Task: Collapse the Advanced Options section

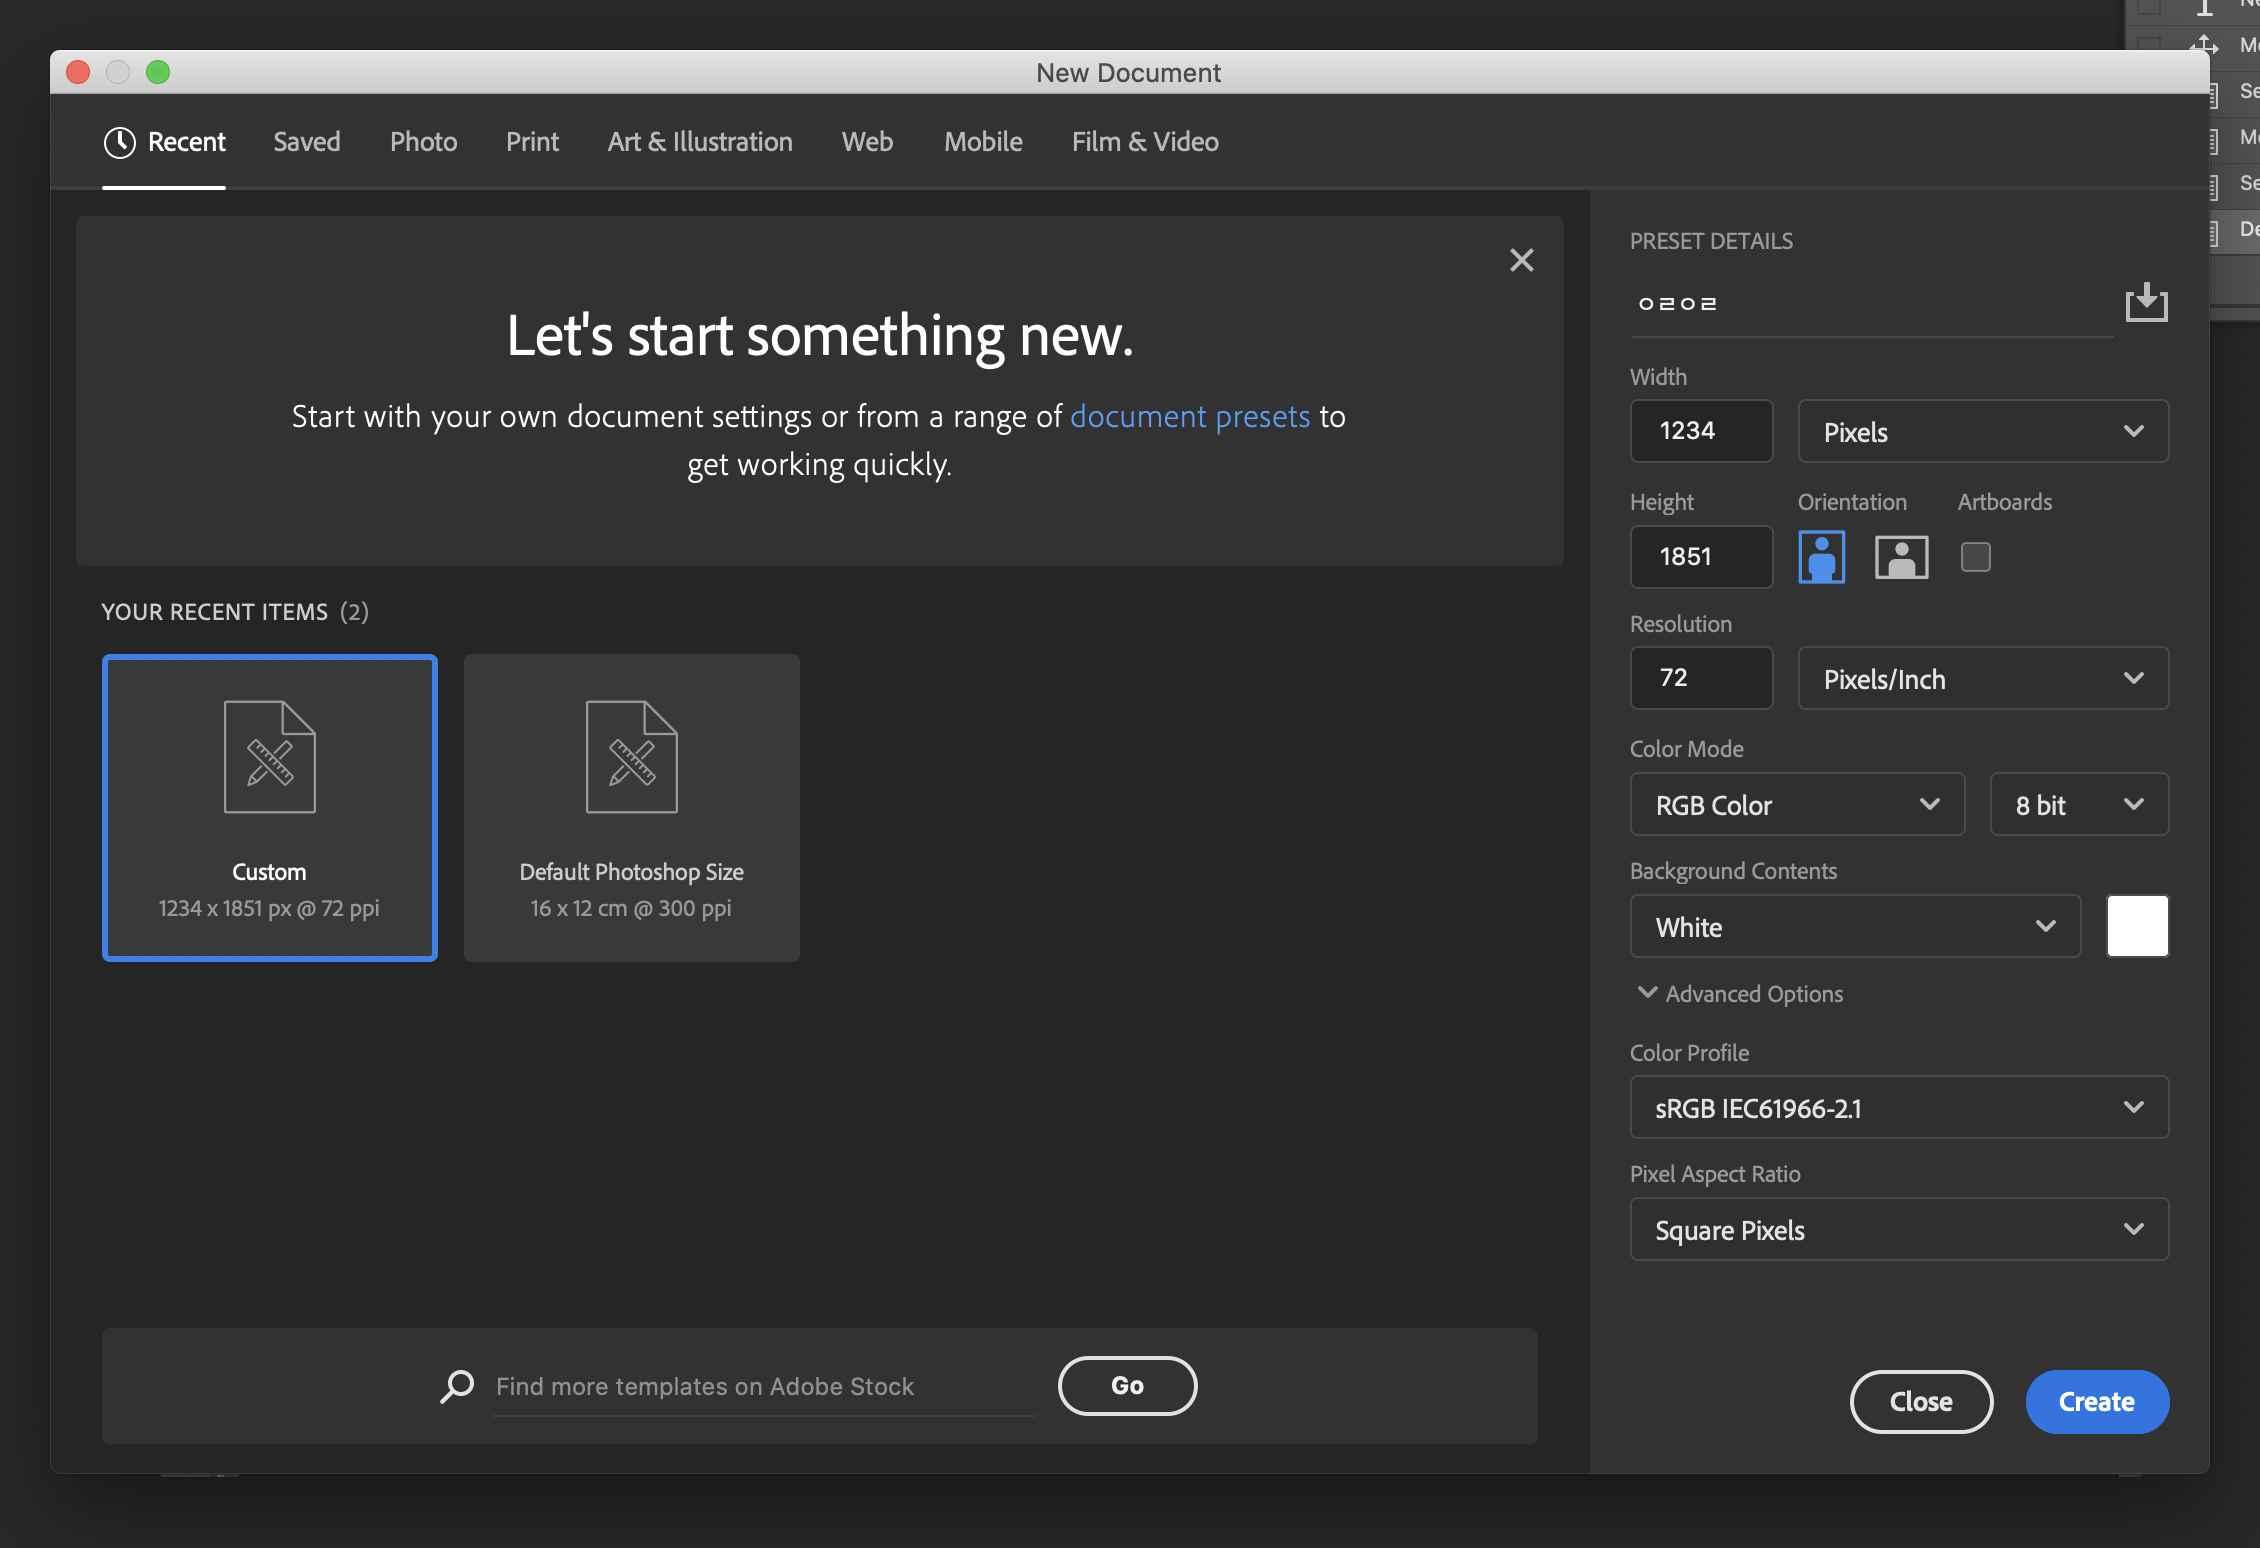Action: 1740,994
